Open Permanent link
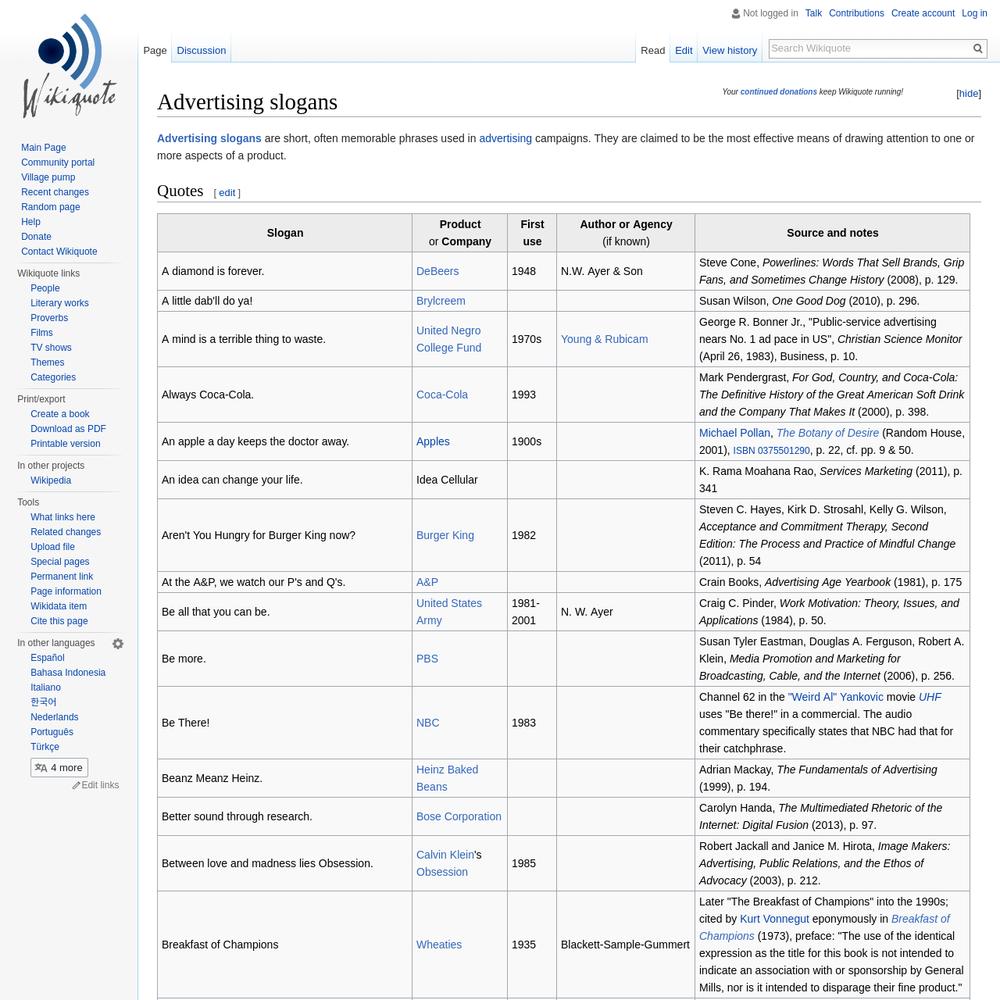 62,577
